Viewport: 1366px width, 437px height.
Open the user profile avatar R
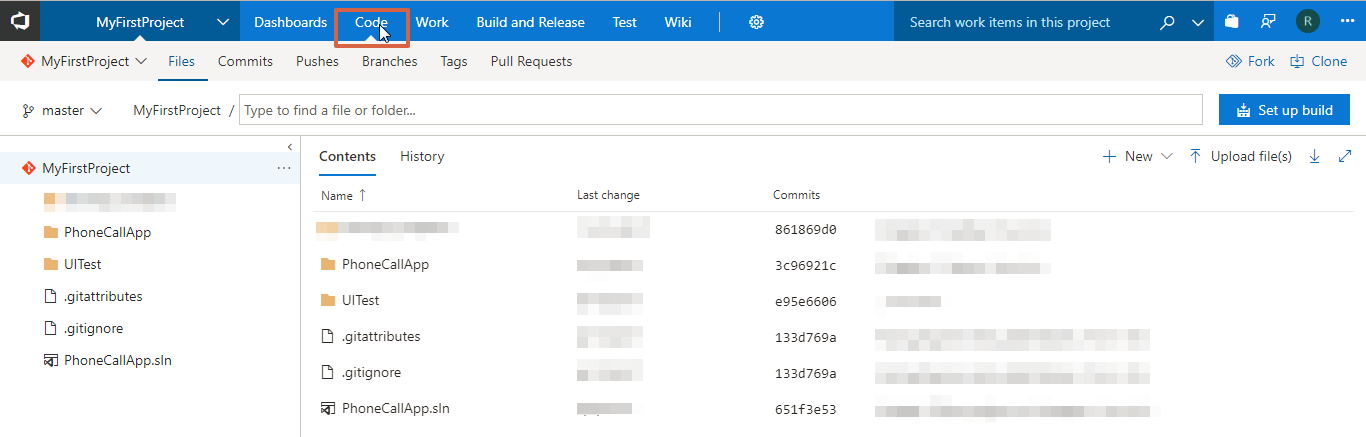point(1307,22)
